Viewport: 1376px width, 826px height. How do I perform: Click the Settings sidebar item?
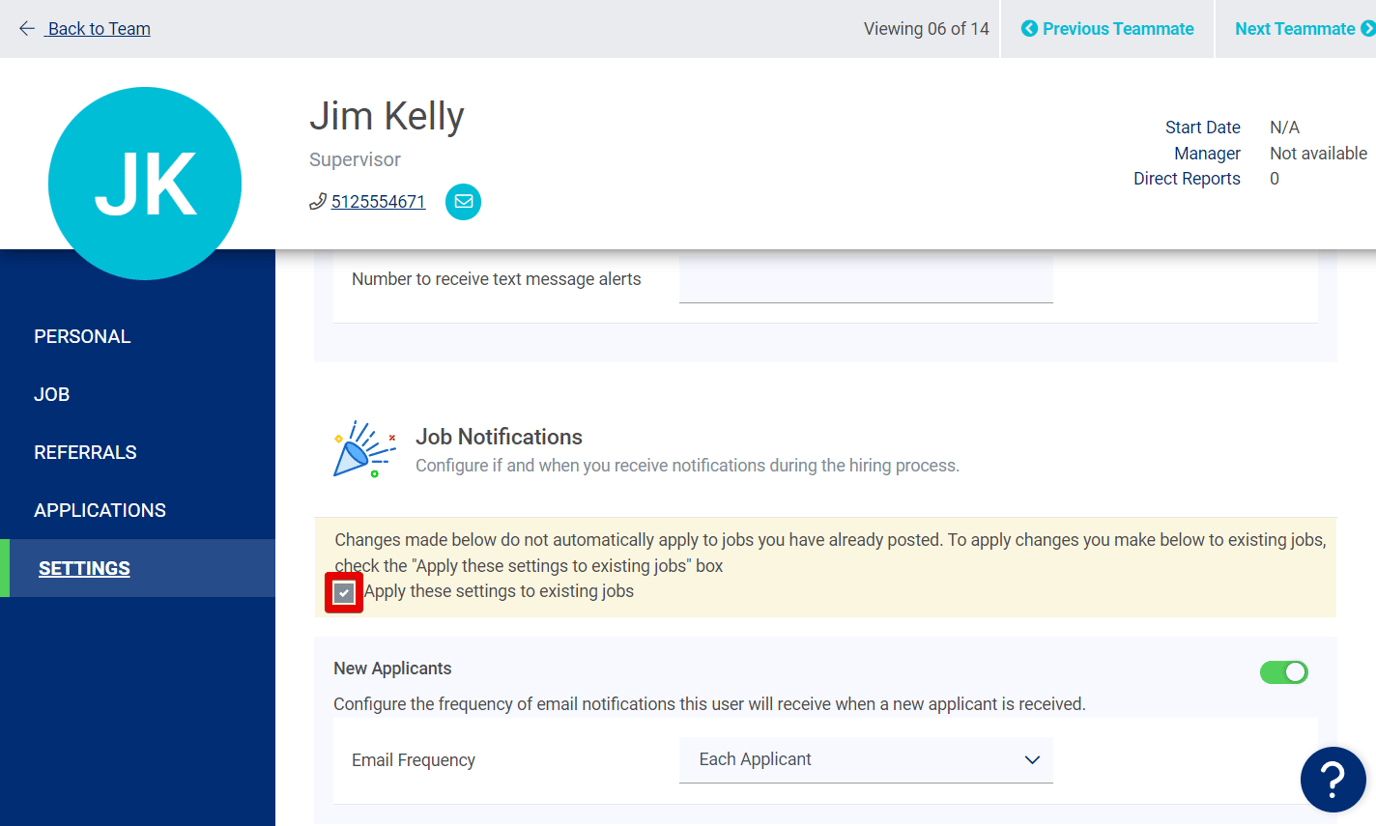point(84,568)
